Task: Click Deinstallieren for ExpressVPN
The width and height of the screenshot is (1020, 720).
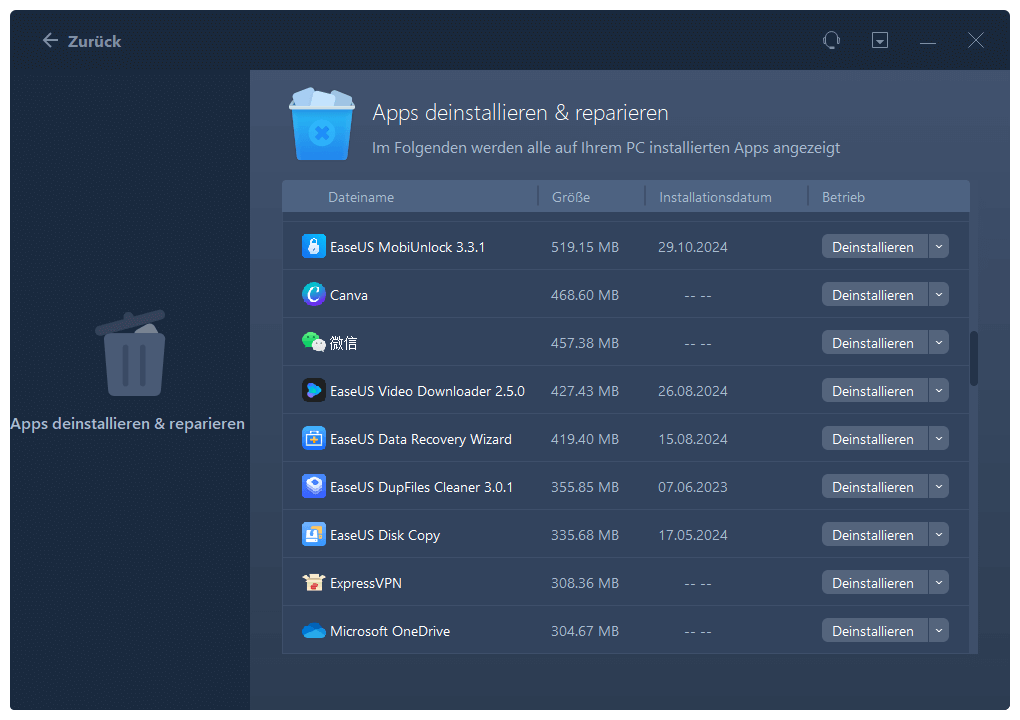Action: tap(874, 583)
